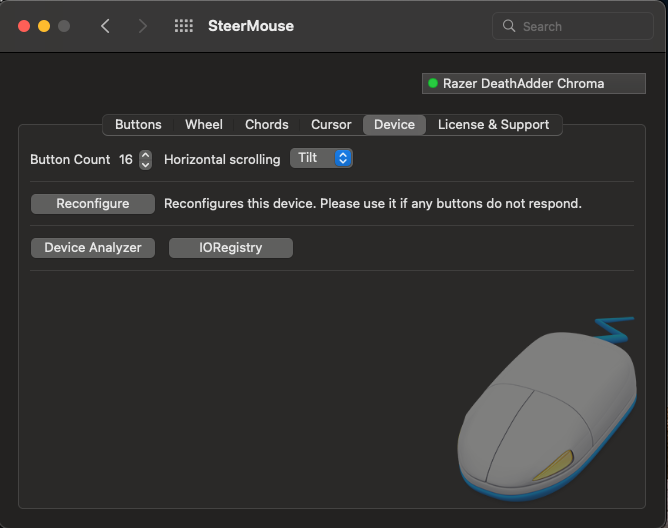This screenshot has height=528, width=668.
Task: Switch to the Wheel tab
Action: coord(204,125)
